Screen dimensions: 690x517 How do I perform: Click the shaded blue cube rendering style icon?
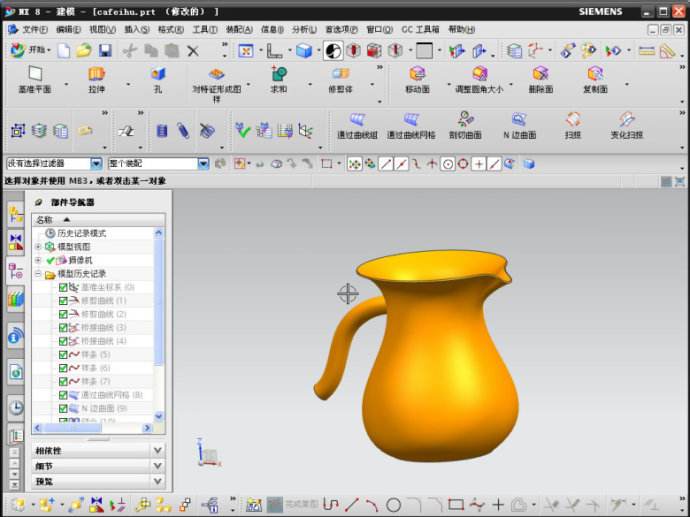pyautogui.click(x=304, y=51)
